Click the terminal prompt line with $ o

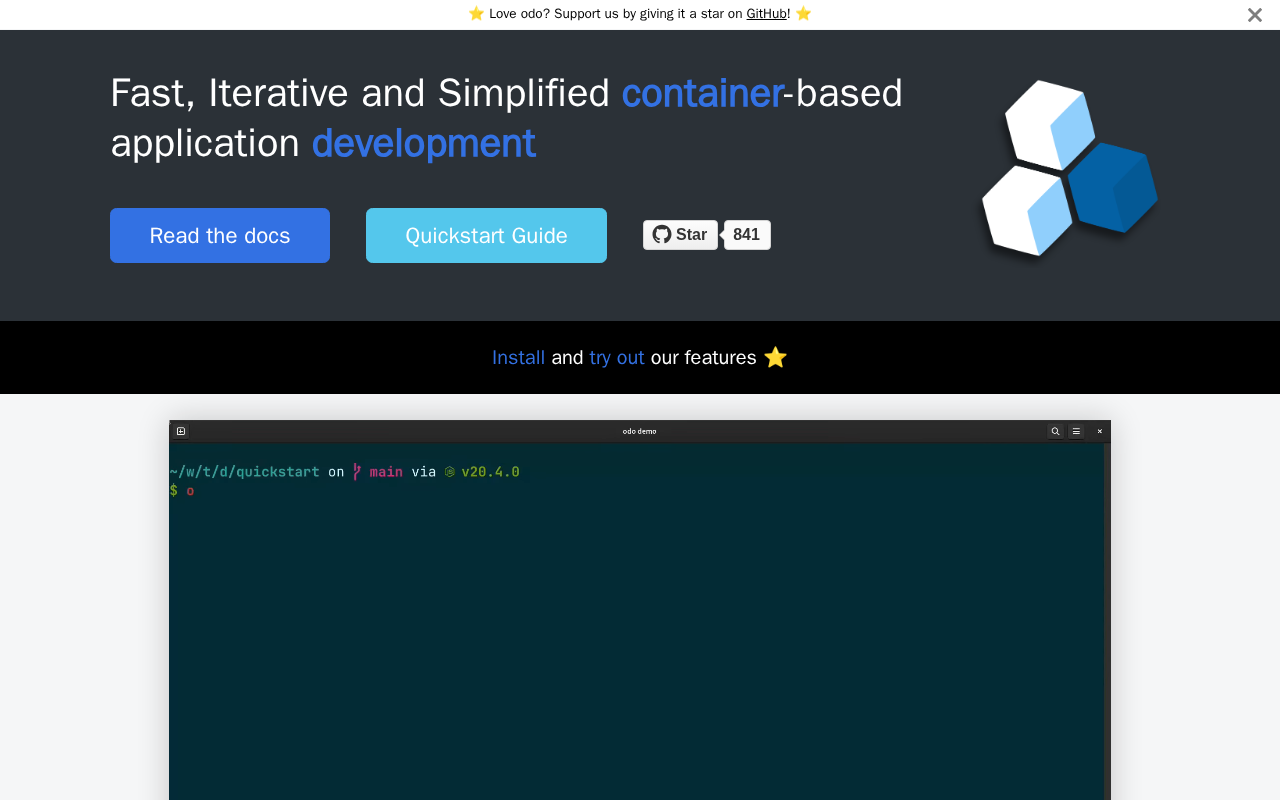pyautogui.click(x=182, y=490)
